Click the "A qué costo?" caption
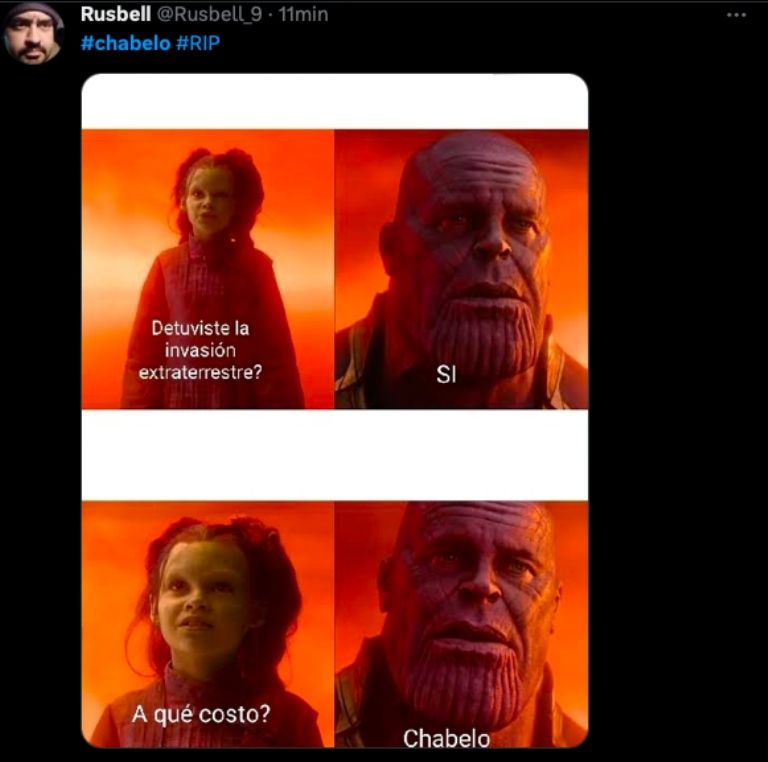Image resolution: width=768 pixels, height=762 pixels. tap(201, 714)
